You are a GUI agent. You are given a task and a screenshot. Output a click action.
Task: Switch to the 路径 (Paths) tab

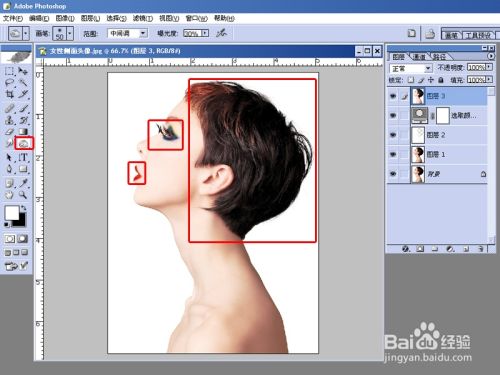439,57
